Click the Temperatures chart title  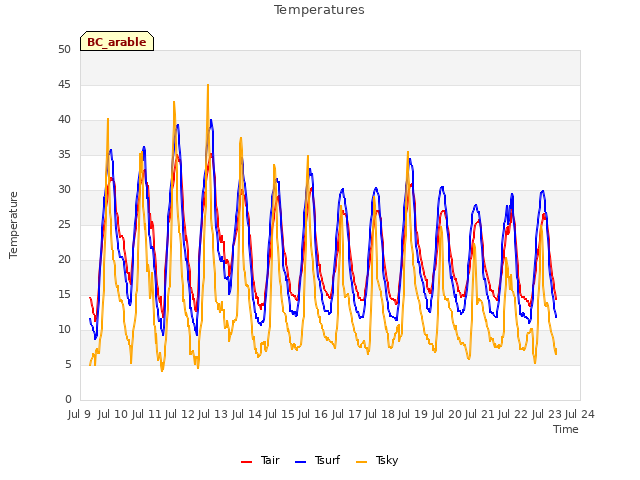coord(319,10)
